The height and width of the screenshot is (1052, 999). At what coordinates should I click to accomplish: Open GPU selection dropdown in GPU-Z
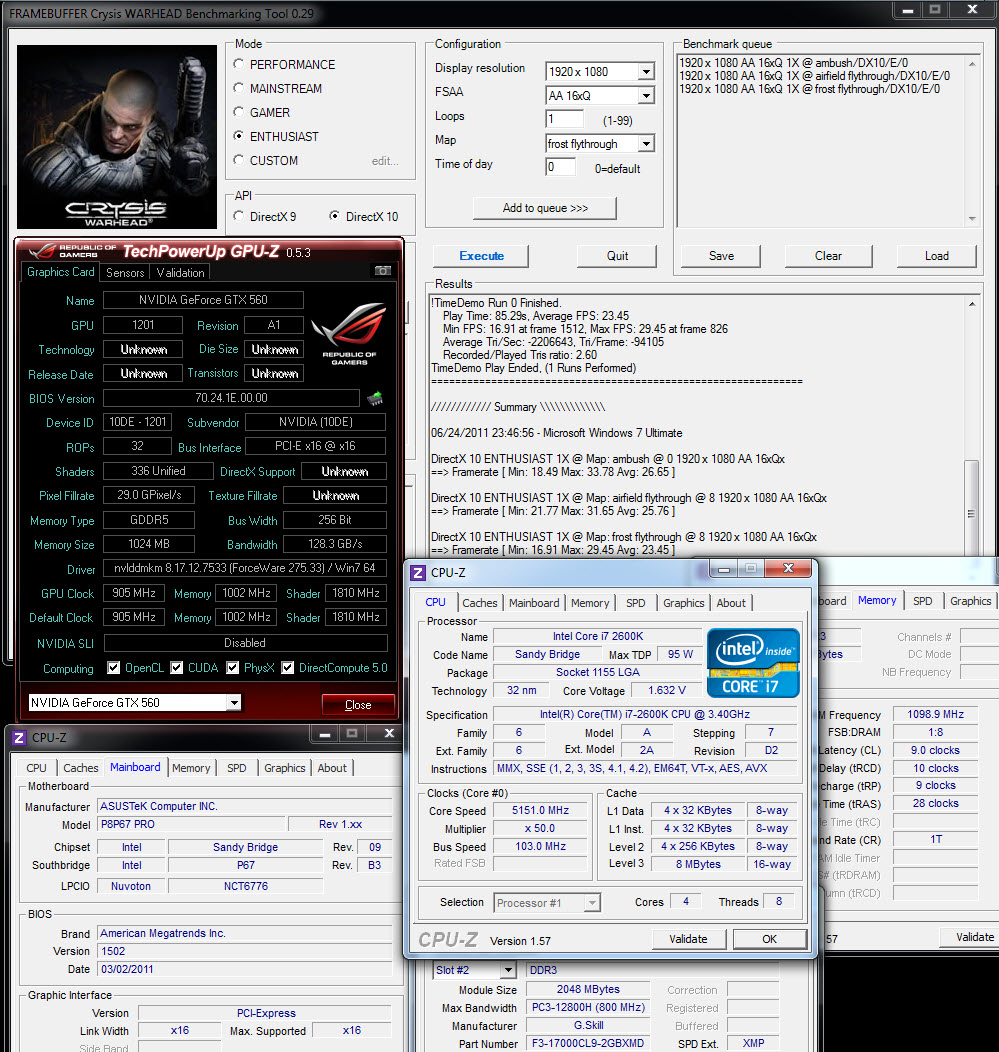[233, 702]
